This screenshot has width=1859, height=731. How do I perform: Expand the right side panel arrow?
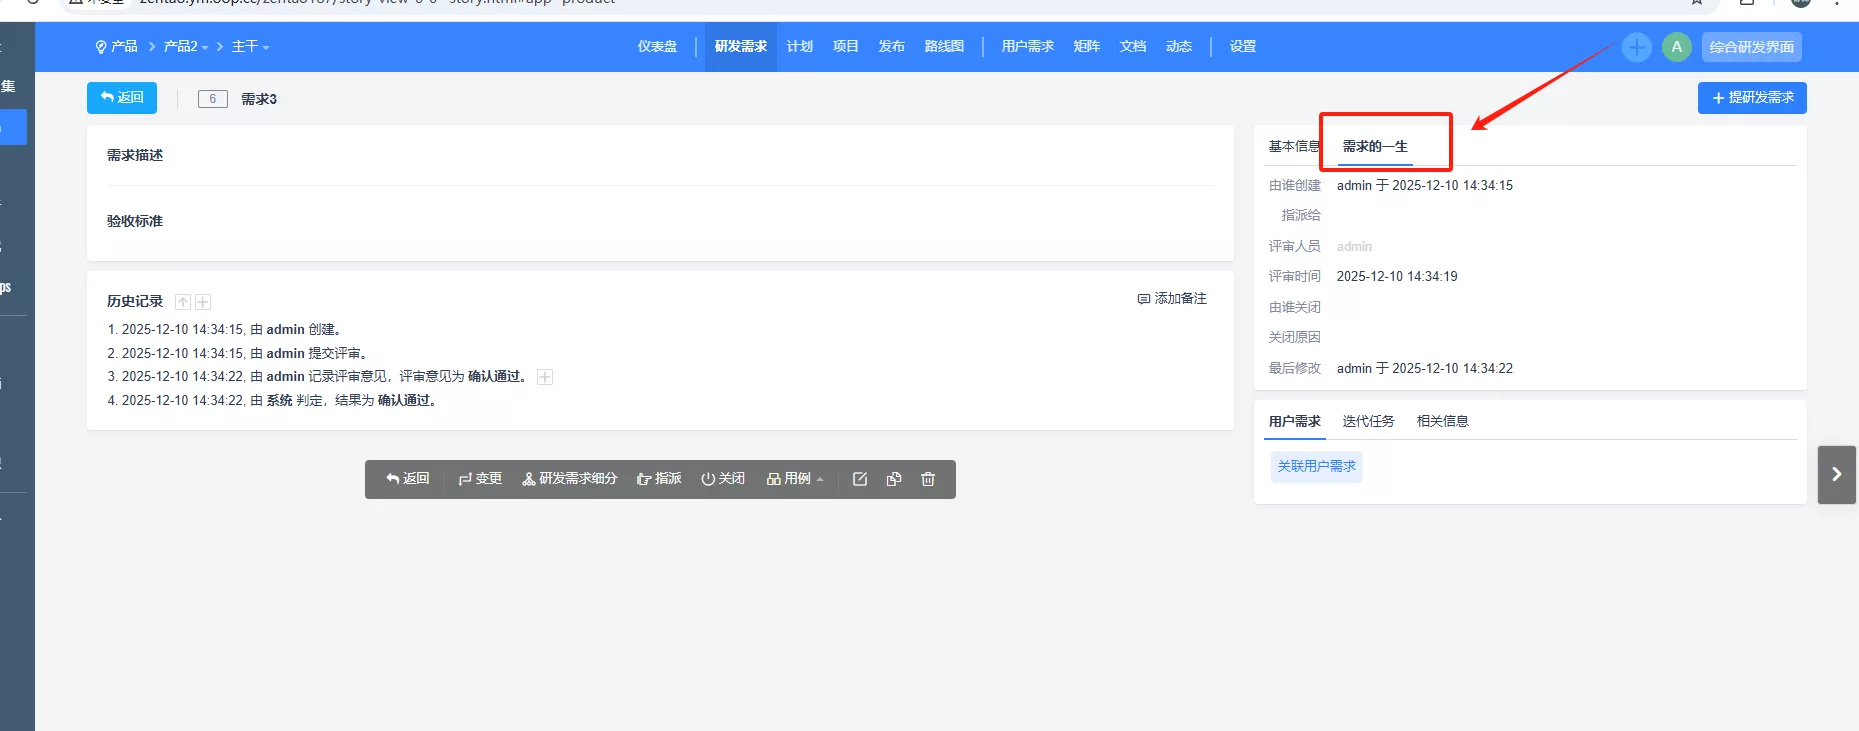coord(1836,474)
